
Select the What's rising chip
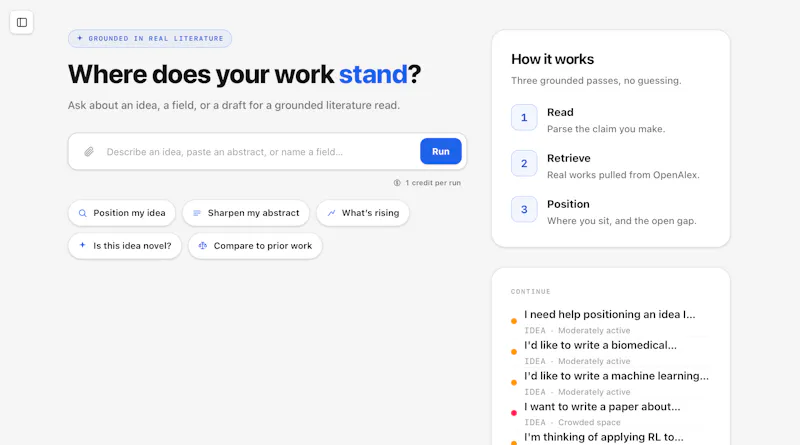point(363,213)
